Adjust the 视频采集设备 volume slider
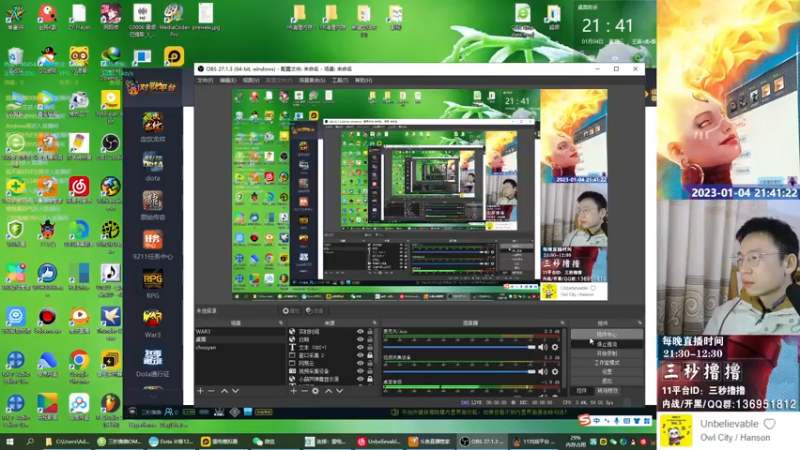 point(459,372)
